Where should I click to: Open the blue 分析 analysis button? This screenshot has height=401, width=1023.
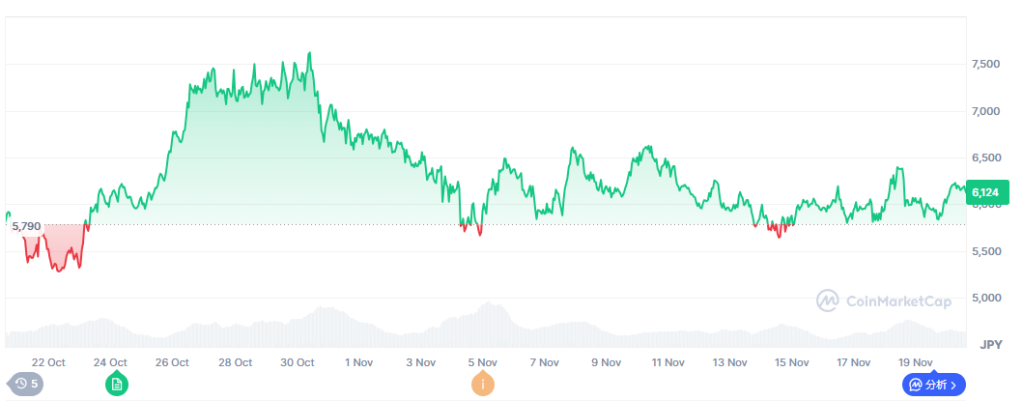[x=931, y=384]
